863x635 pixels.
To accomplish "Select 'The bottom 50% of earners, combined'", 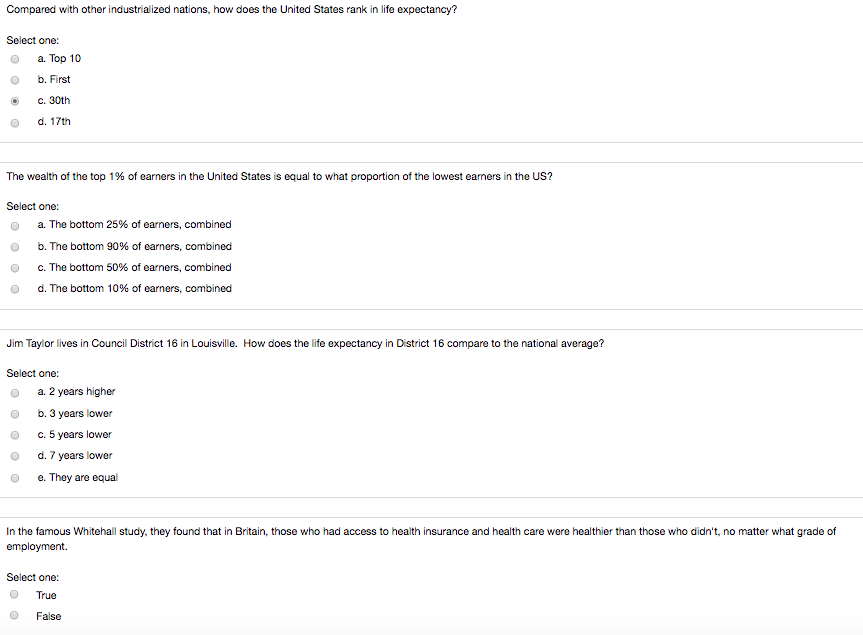I will pos(15,268).
